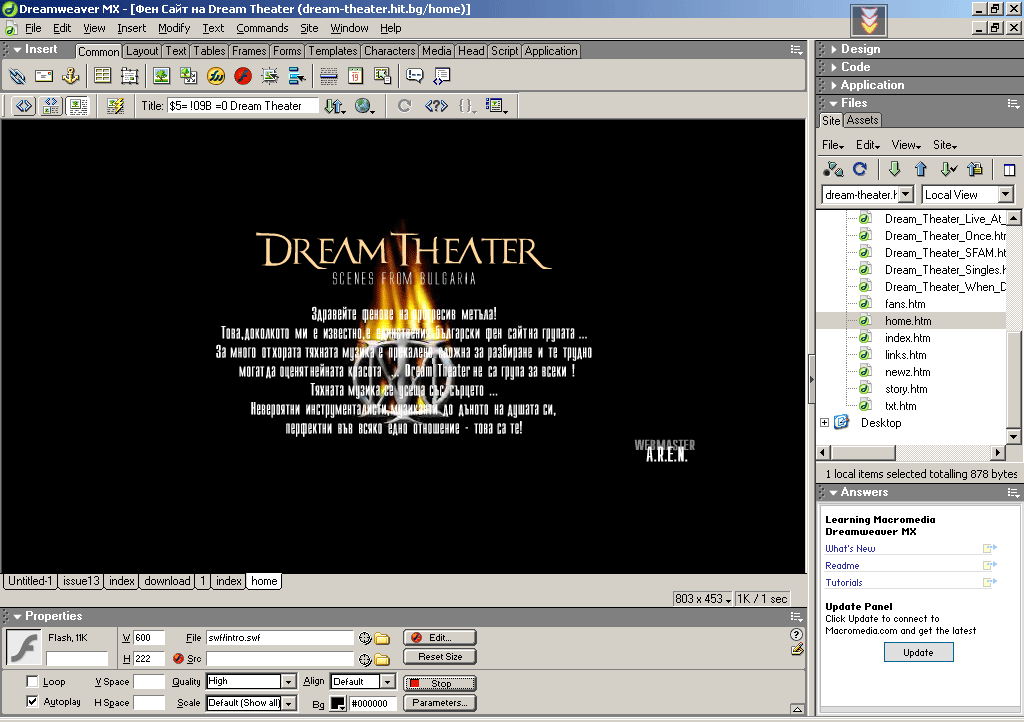Put files with the blue up arrow
The height and width of the screenshot is (722, 1024).
921,170
